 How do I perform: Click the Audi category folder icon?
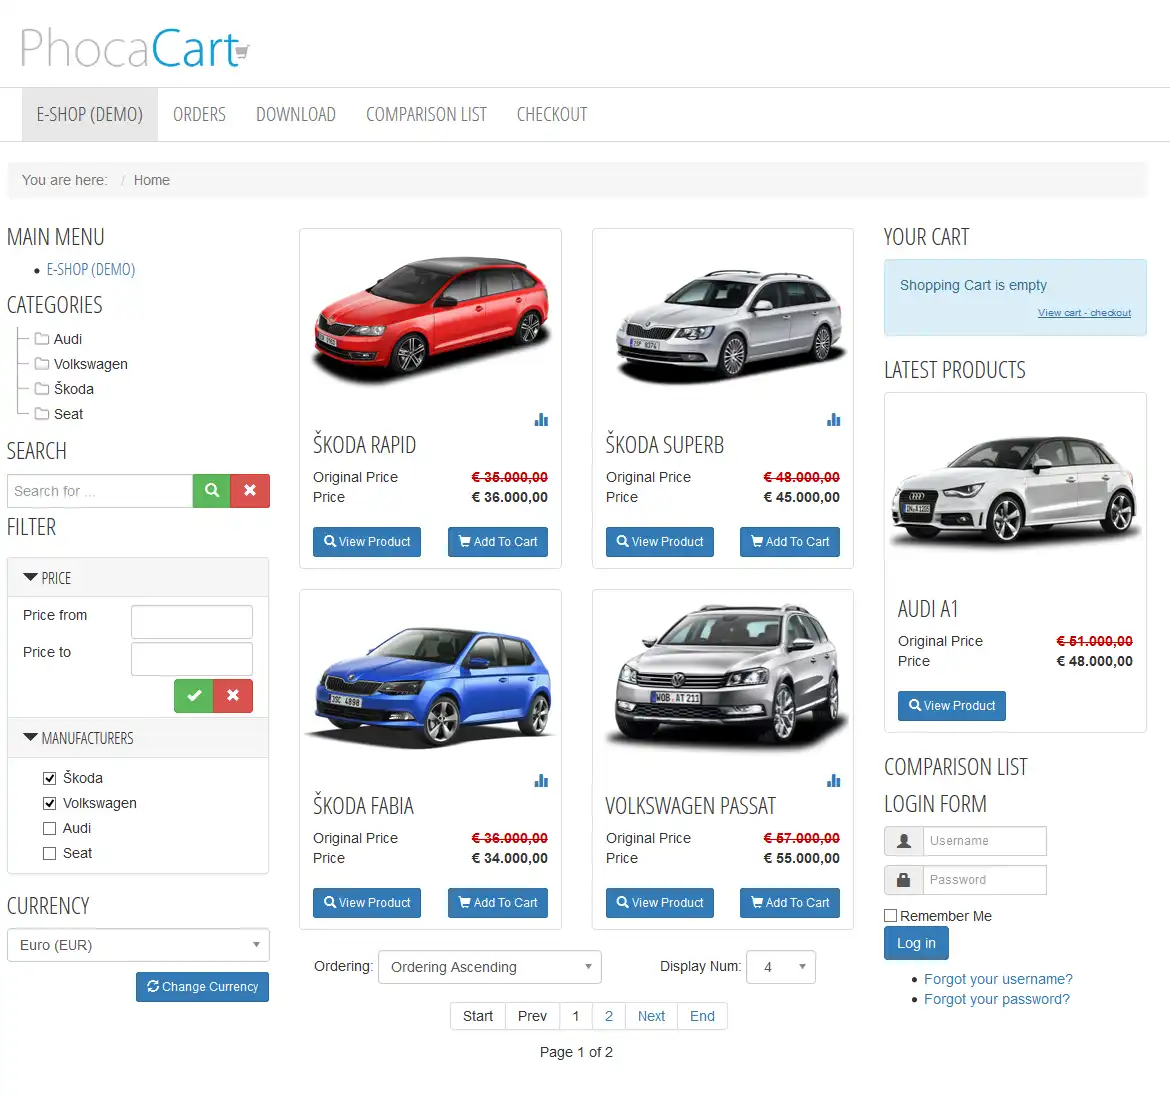click(42, 339)
